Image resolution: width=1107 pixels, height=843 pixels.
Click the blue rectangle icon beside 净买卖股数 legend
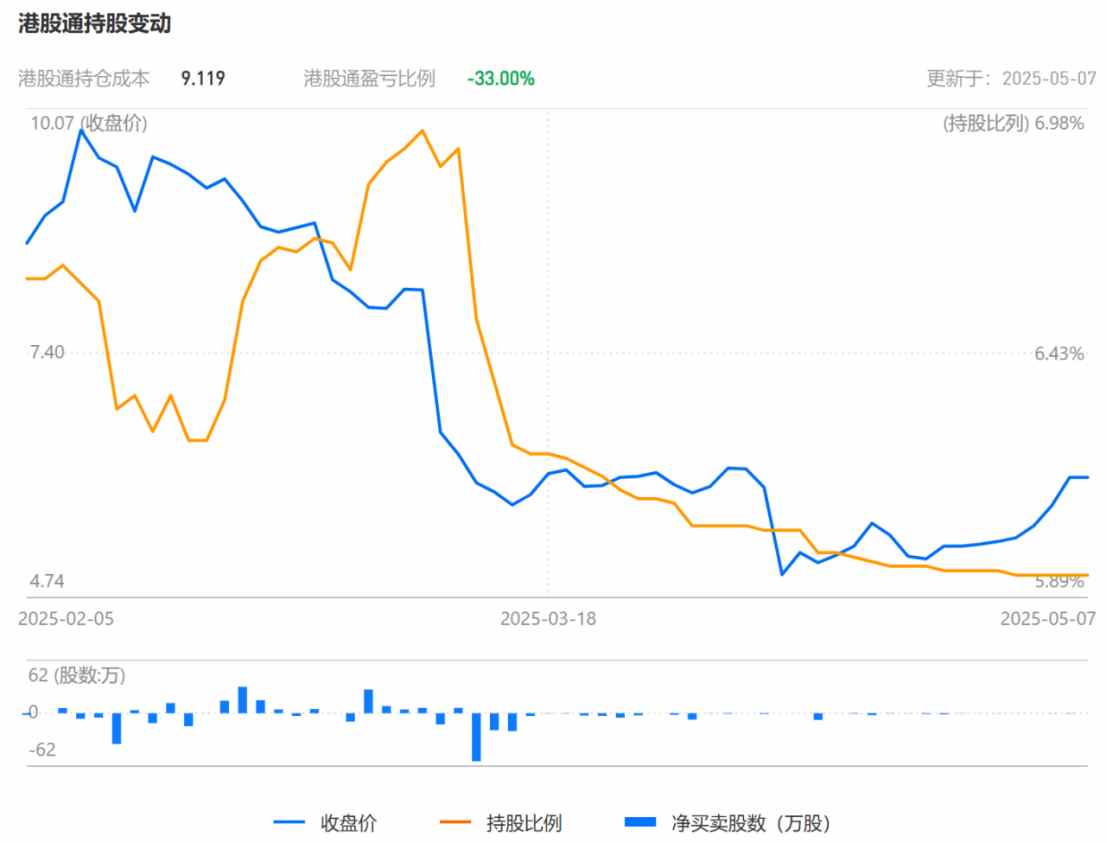point(640,822)
